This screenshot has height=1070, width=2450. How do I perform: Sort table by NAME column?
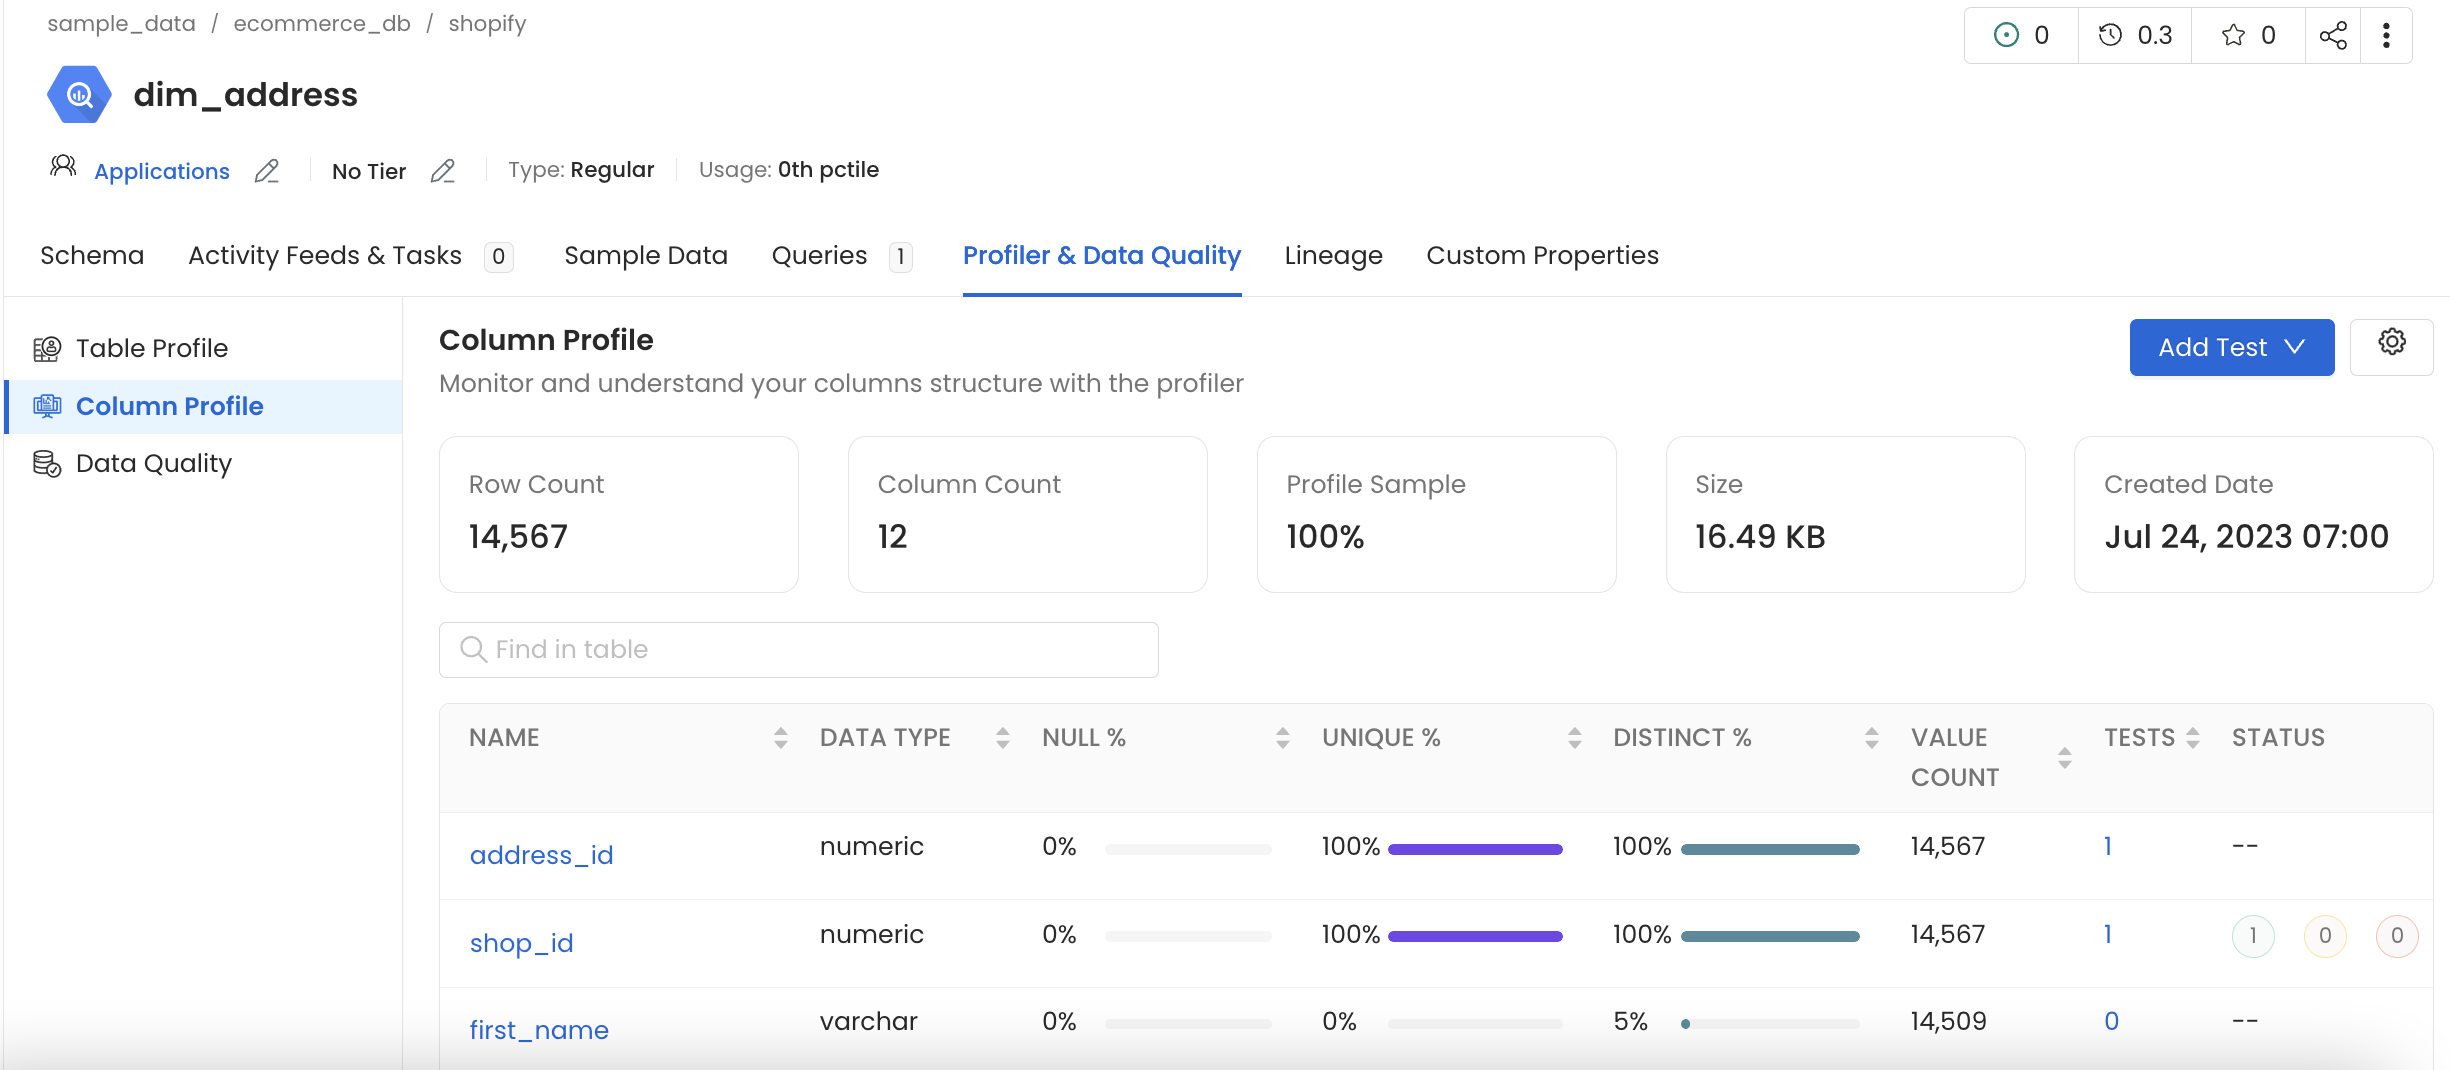pos(780,738)
